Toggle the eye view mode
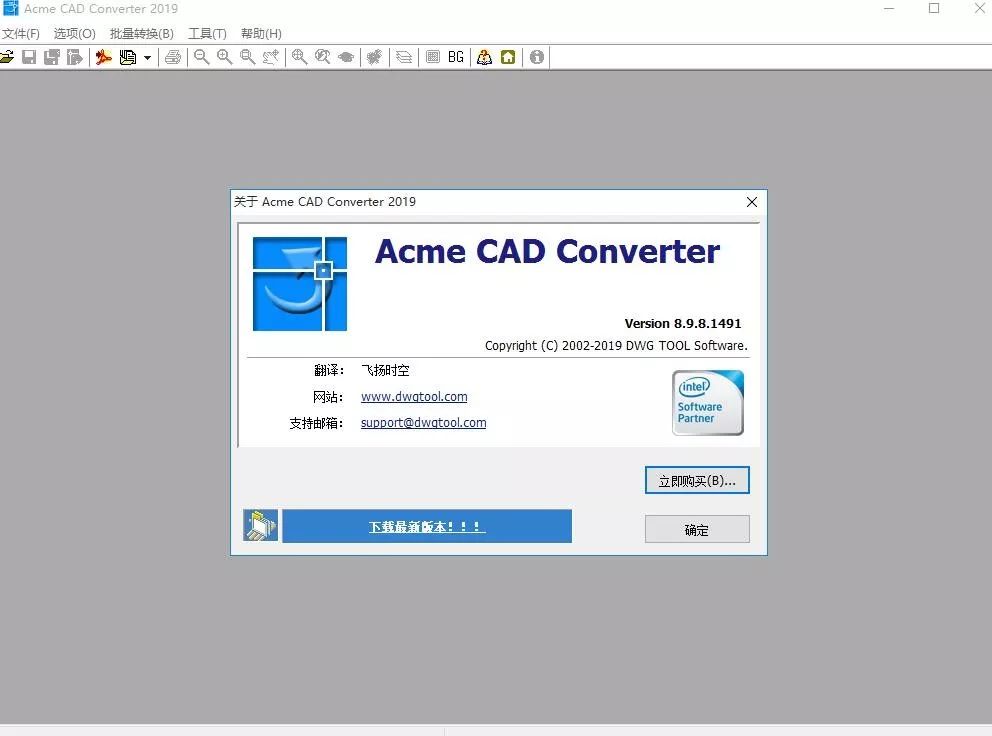Viewport: 992px width, 736px height. click(345, 57)
